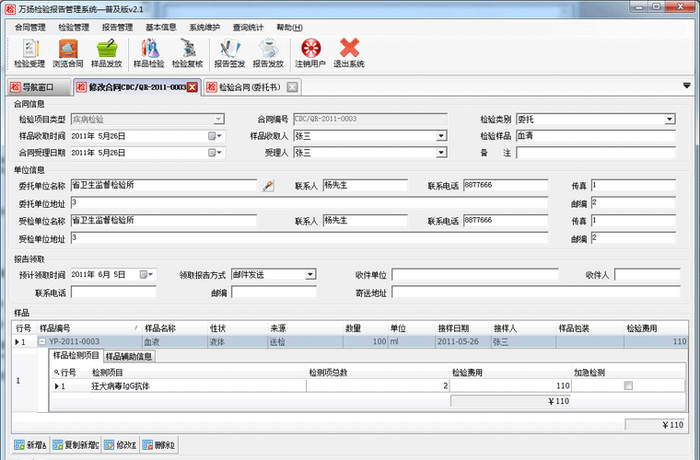
Task: Click the 受检单位地址 input field
Action: pyautogui.click(x=309, y=238)
